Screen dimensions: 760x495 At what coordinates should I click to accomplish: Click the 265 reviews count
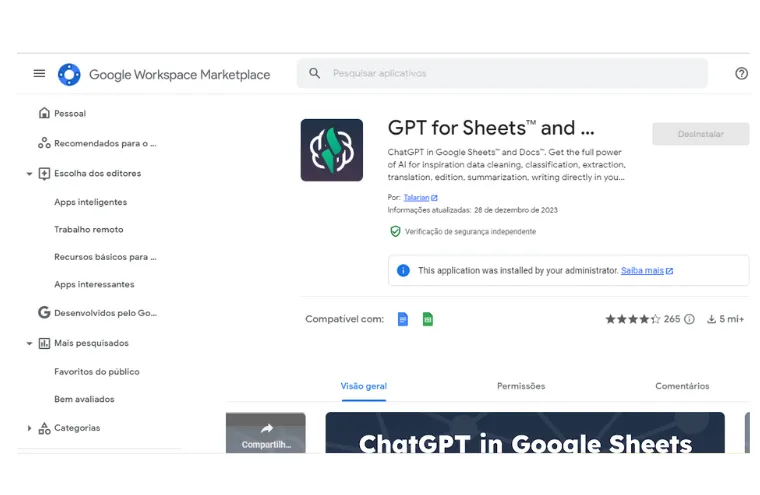point(672,319)
